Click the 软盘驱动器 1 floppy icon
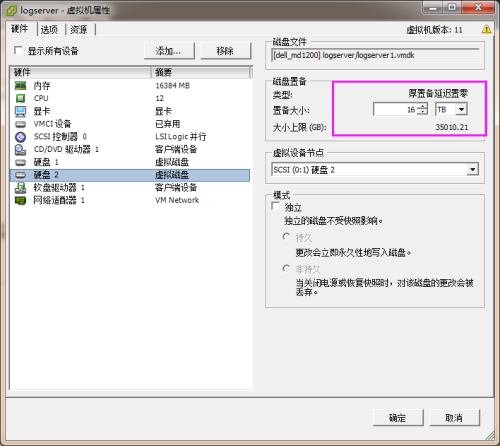The image size is (500, 446). point(20,188)
